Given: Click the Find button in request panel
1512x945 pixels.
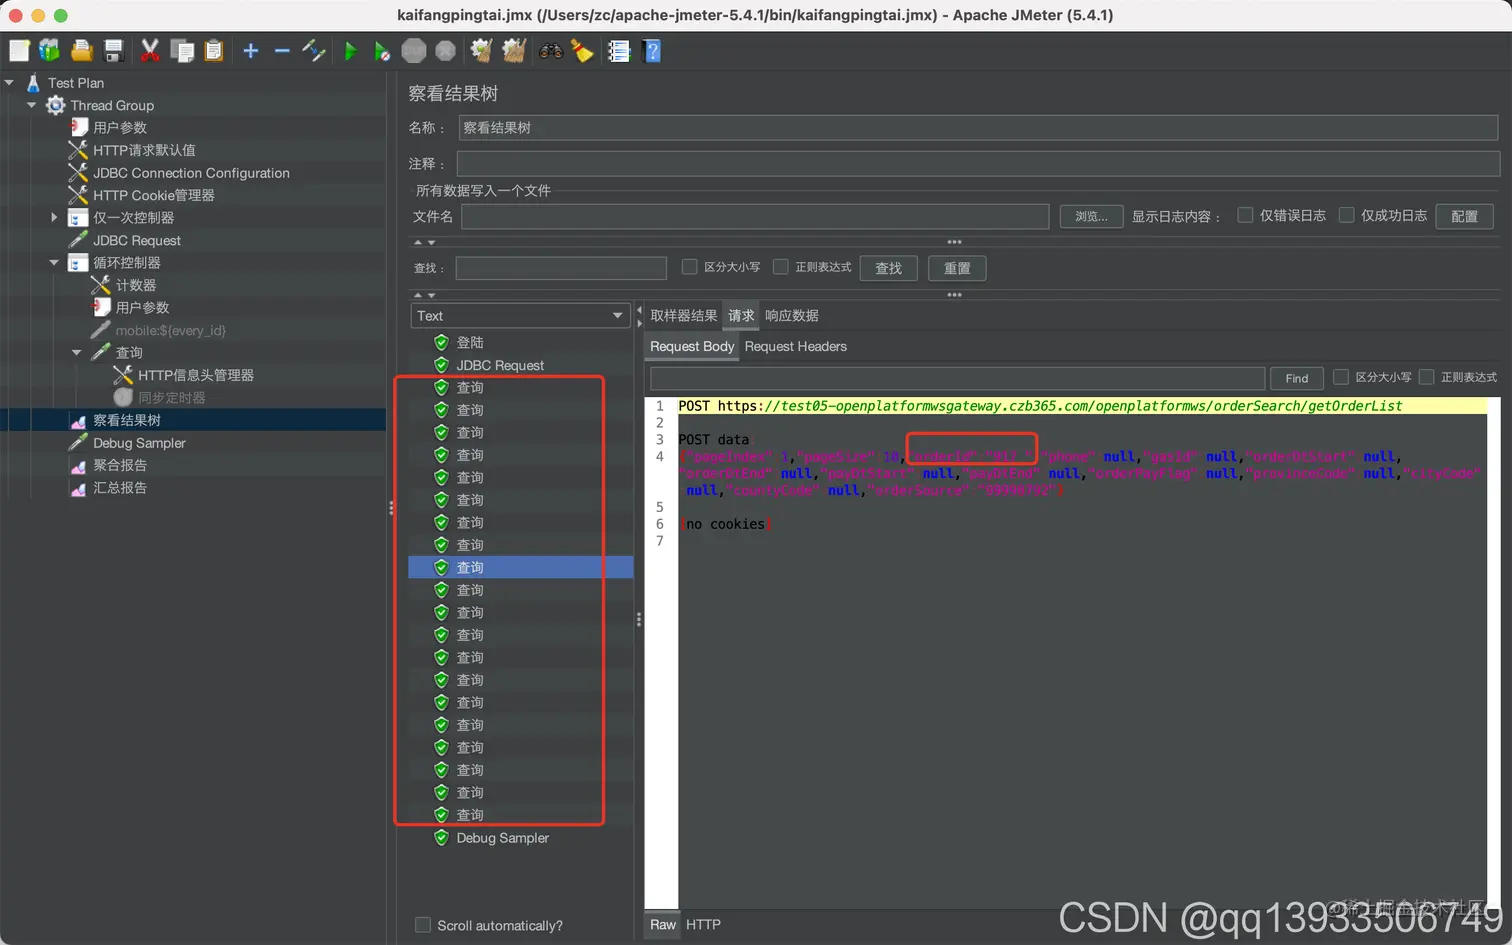Looking at the screenshot, I should tap(1296, 378).
